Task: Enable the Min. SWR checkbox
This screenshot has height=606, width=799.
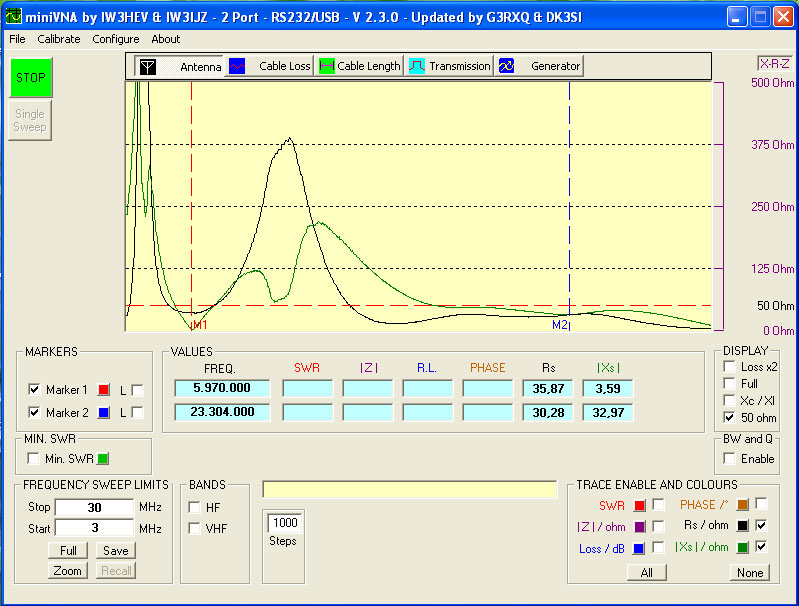Action: click(34, 459)
